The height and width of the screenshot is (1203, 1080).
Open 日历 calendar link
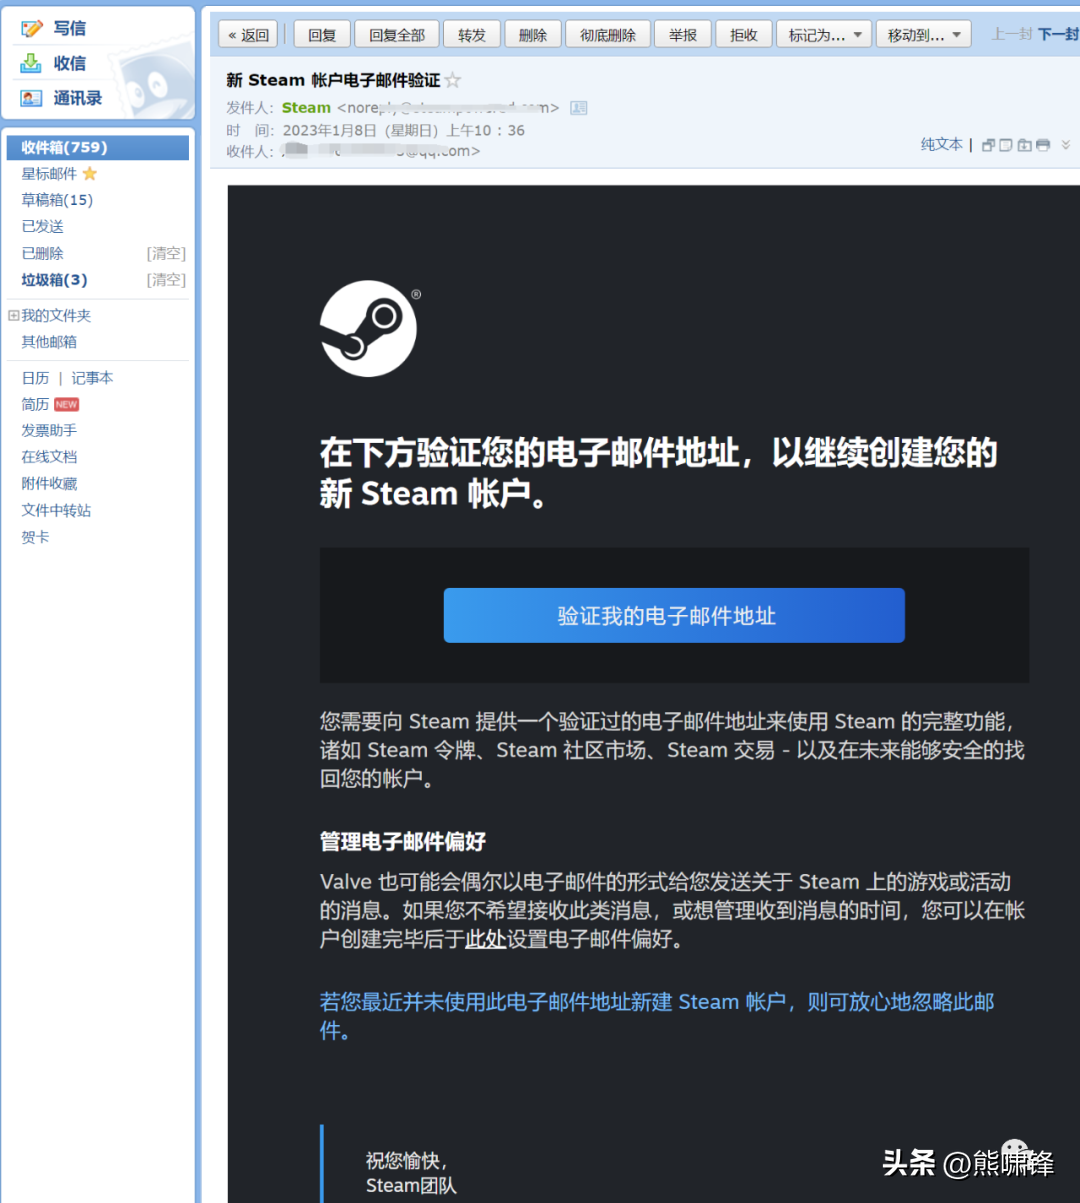coord(35,378)
